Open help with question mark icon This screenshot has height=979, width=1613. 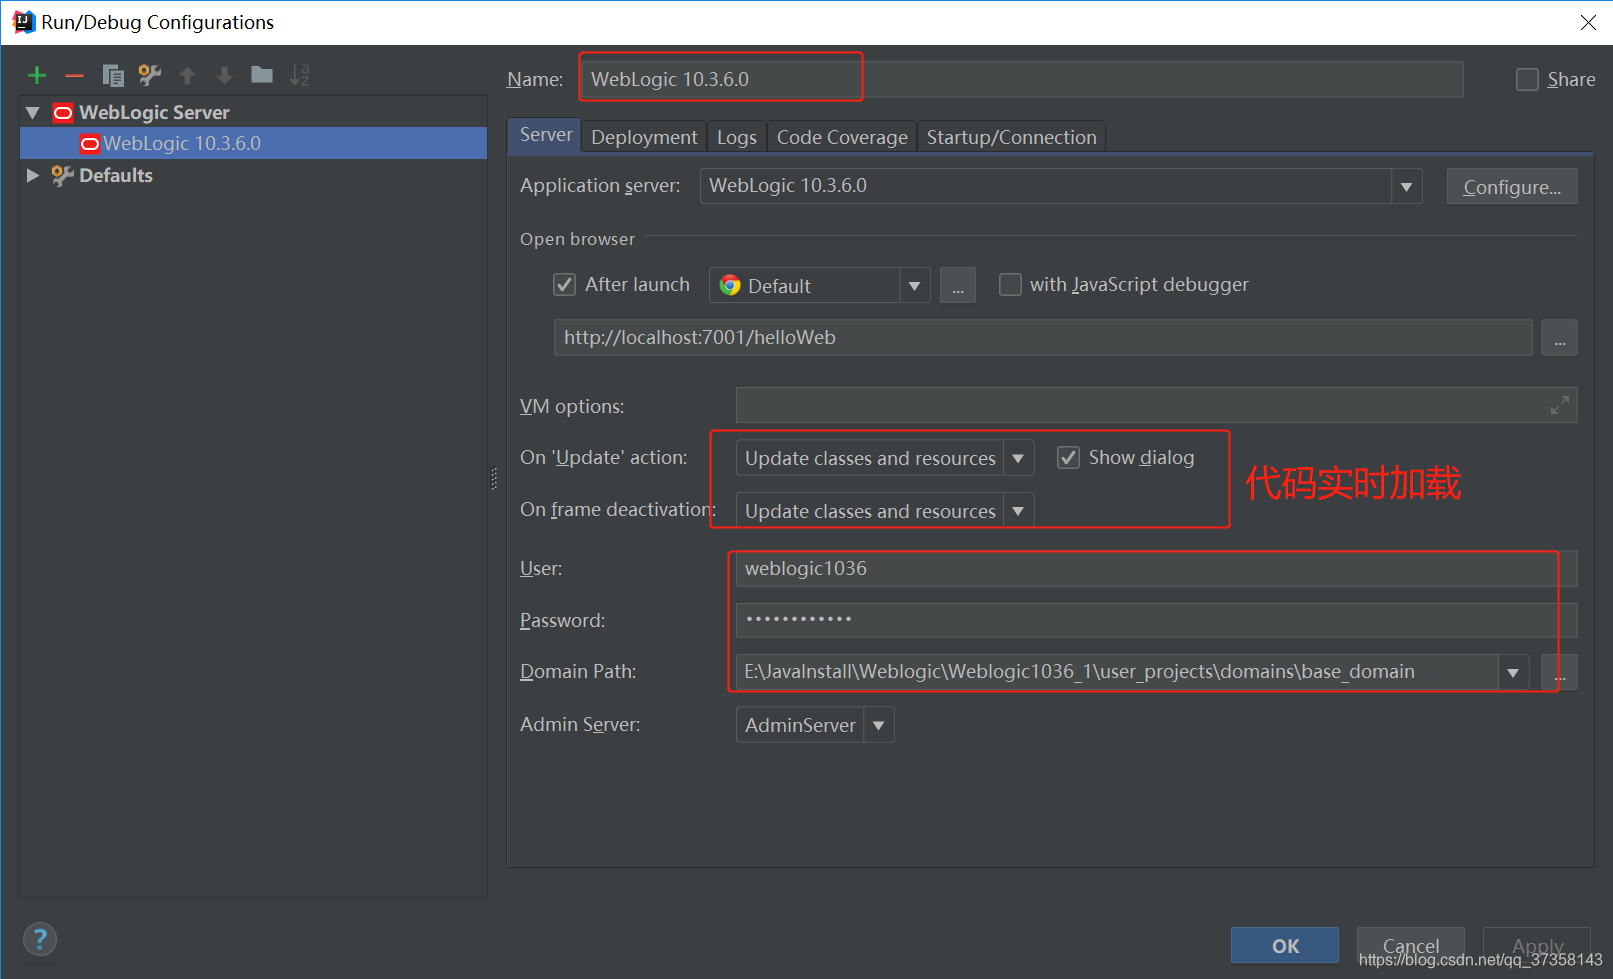click(x=40, y=939)
